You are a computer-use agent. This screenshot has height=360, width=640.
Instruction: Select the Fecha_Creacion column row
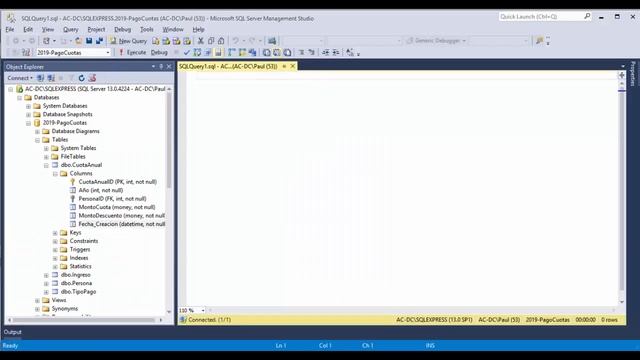pyautogui.click(x=122, y=224)
